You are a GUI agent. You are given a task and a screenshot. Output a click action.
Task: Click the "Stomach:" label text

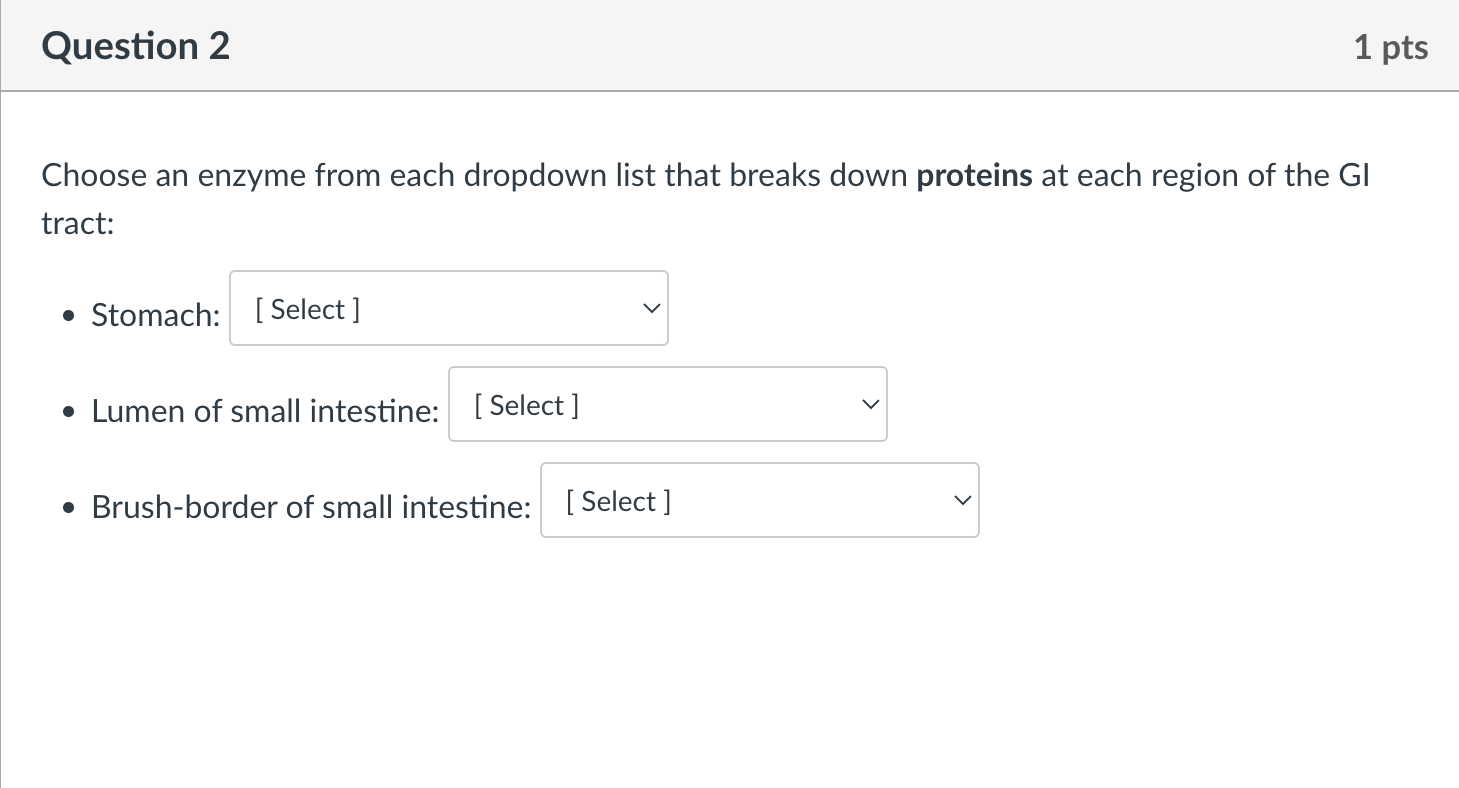[156, 316]
